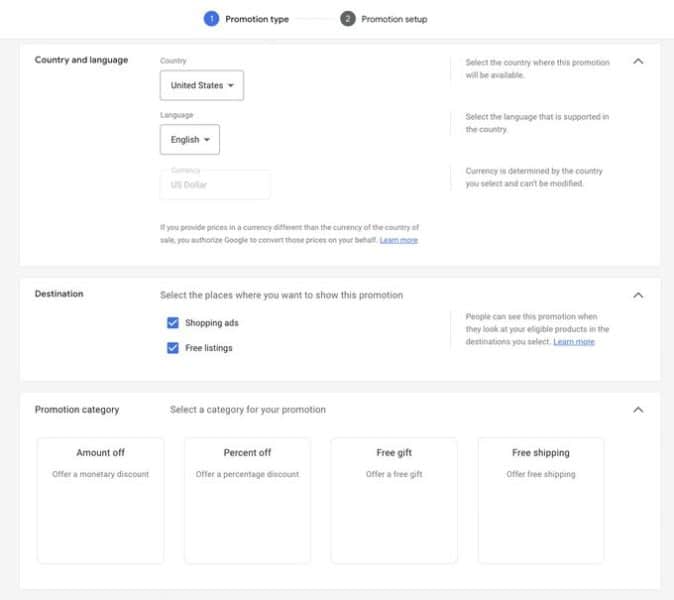Open the Country dropdown showing United States
The width and height of the screenshot is (674, 600).
click(202, 86)
